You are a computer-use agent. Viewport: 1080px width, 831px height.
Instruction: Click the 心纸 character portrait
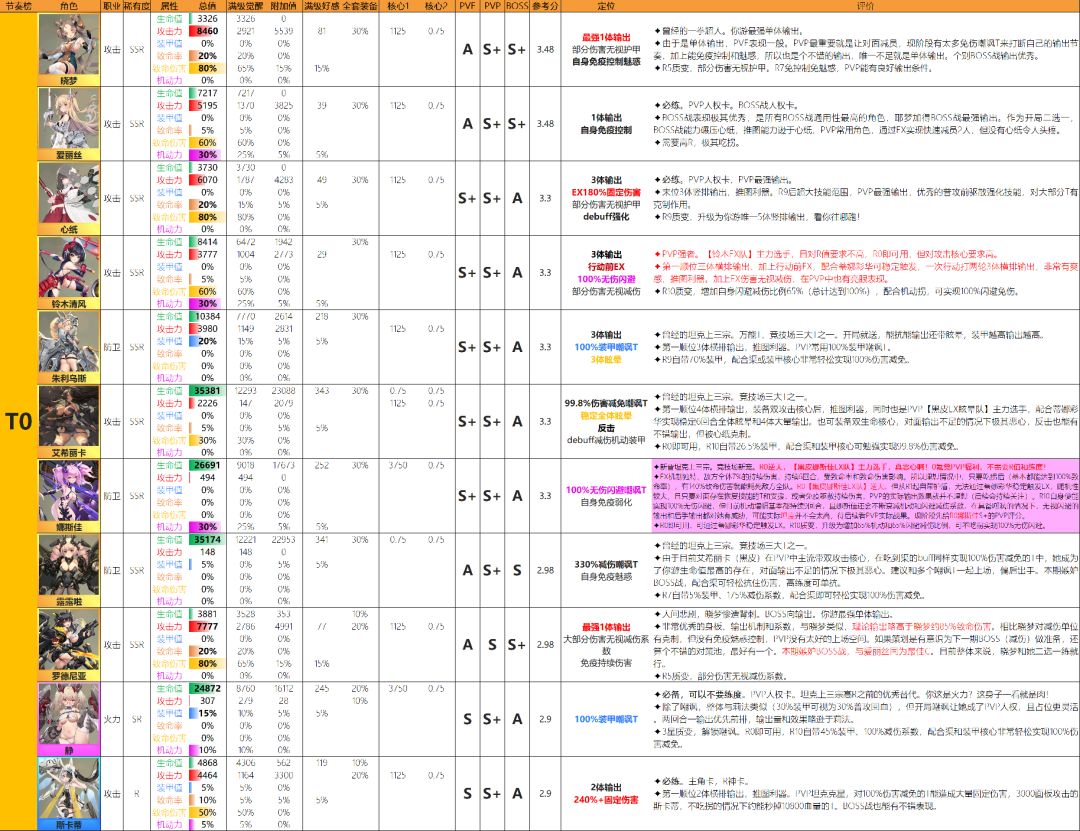tap(69, 193)
